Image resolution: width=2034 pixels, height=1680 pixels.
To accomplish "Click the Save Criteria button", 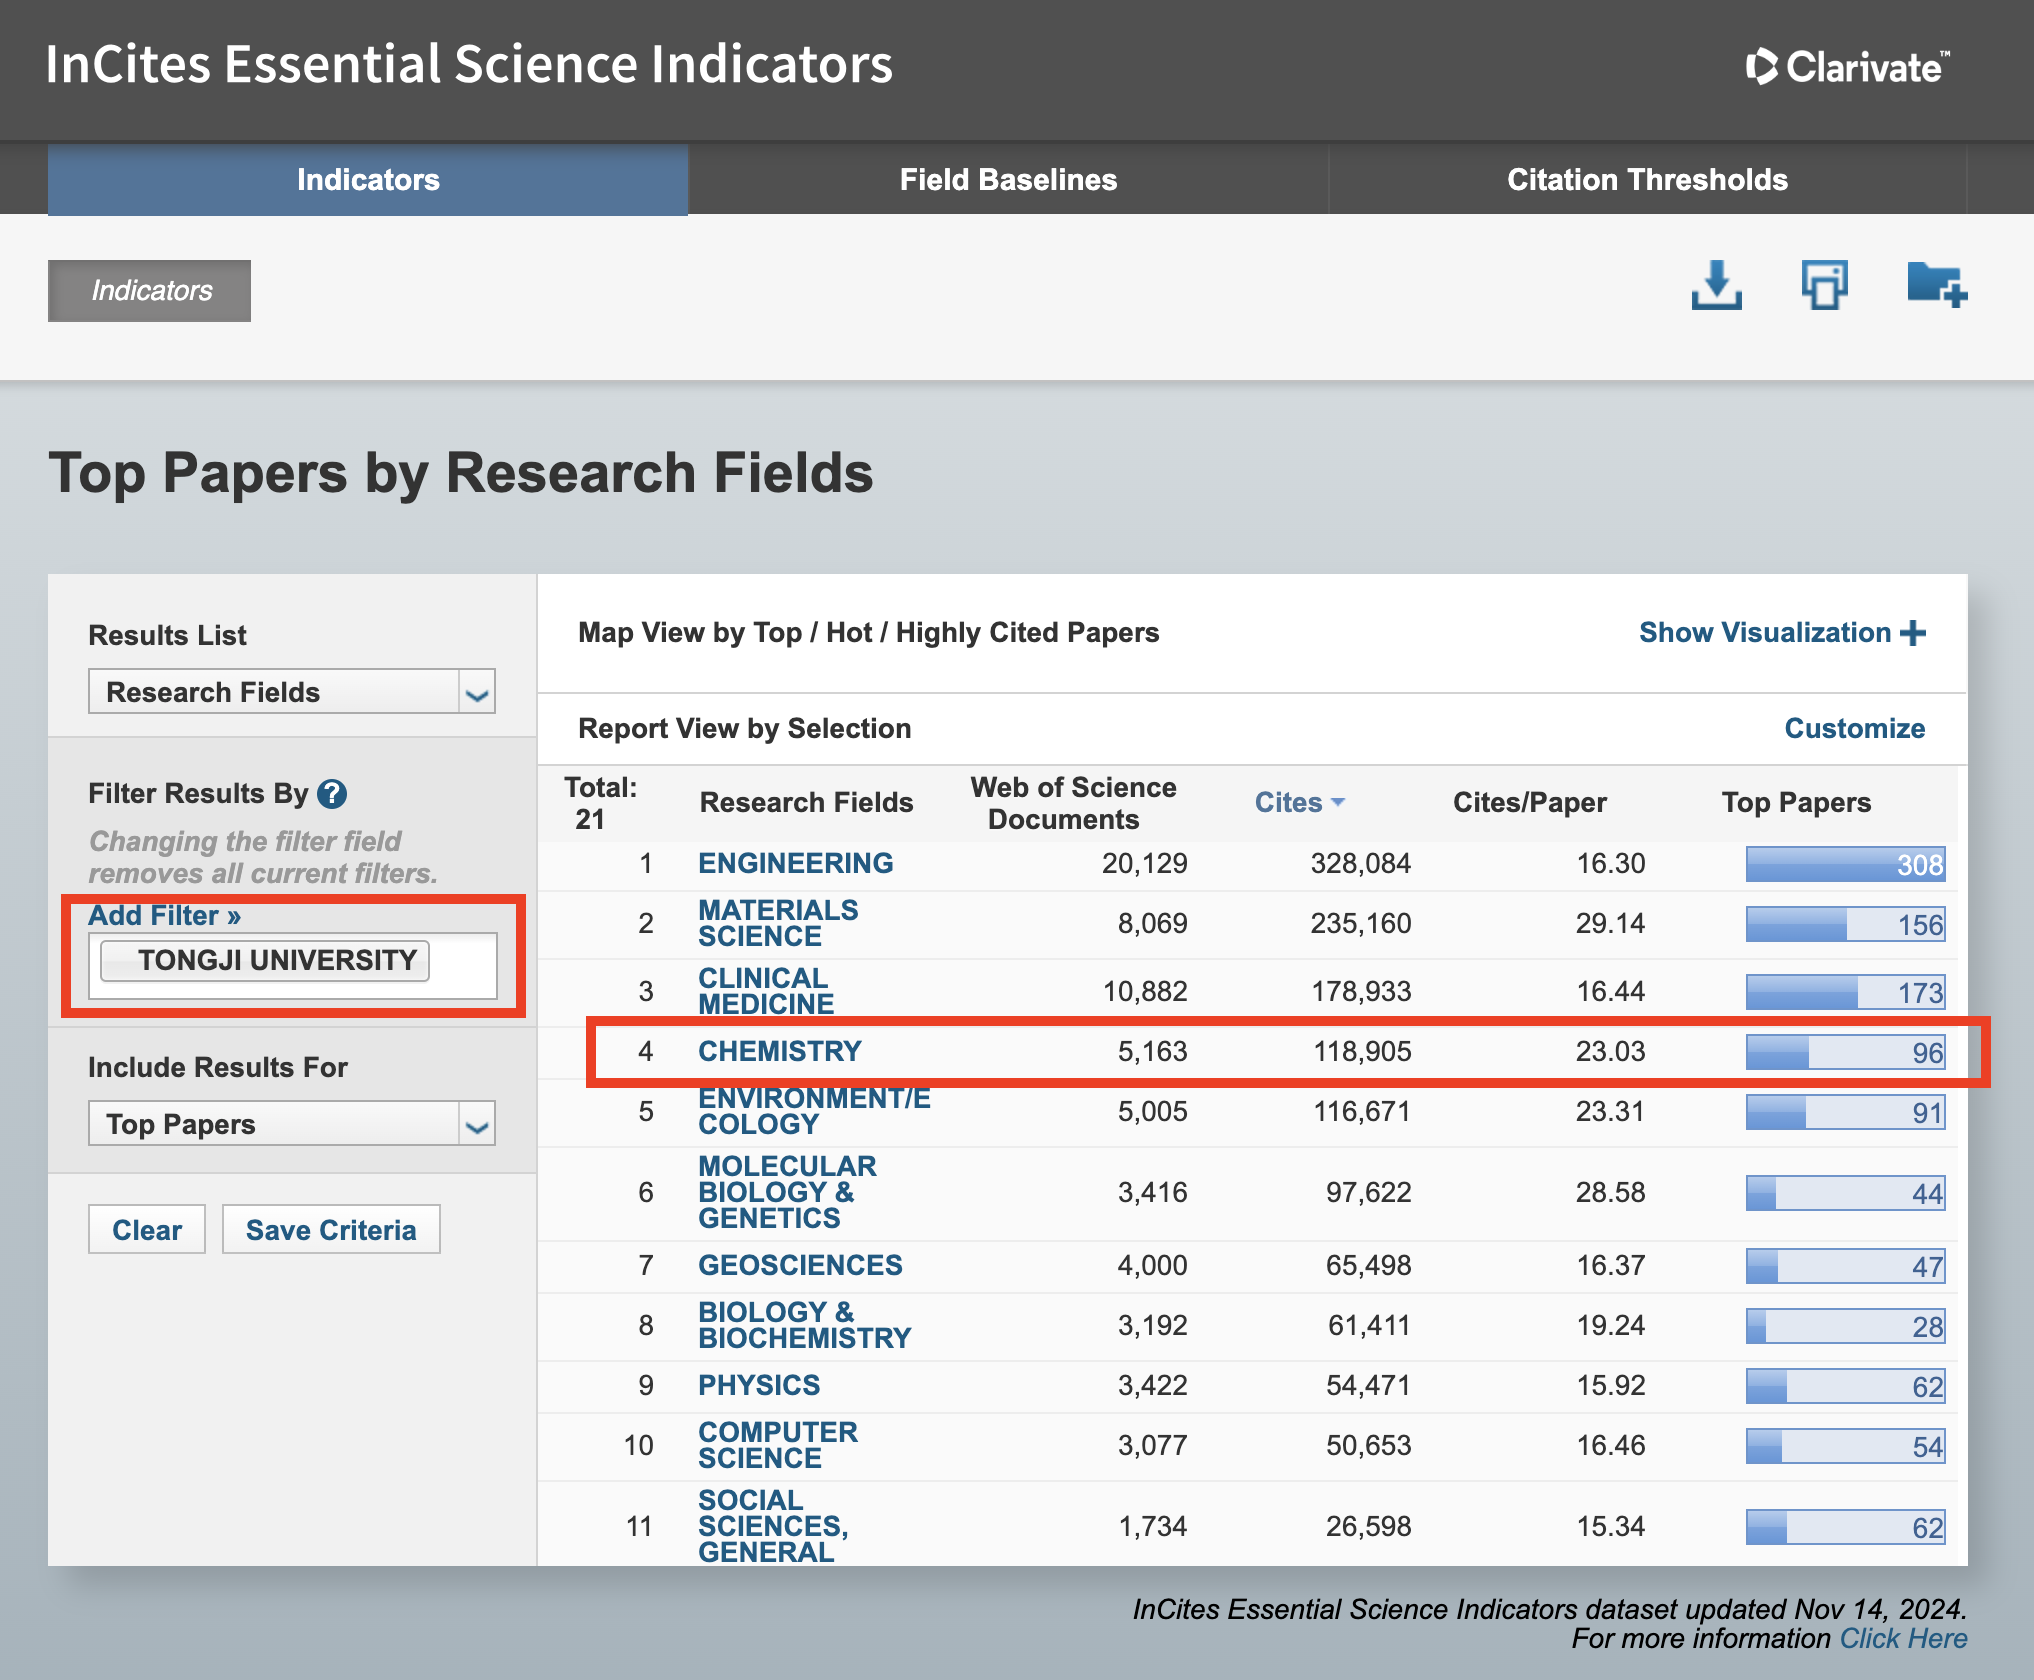I will pos(331,1230).
